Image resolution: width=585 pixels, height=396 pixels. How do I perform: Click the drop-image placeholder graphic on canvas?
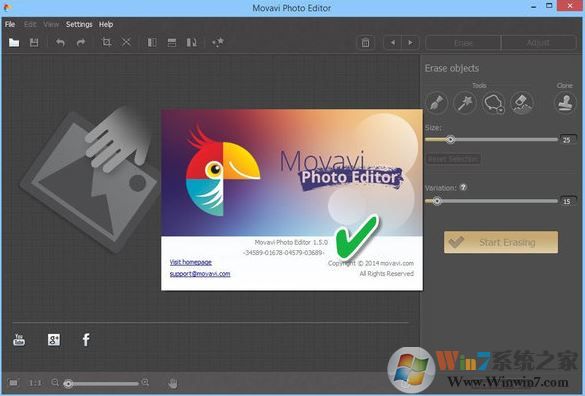click(x=90, y=179)
